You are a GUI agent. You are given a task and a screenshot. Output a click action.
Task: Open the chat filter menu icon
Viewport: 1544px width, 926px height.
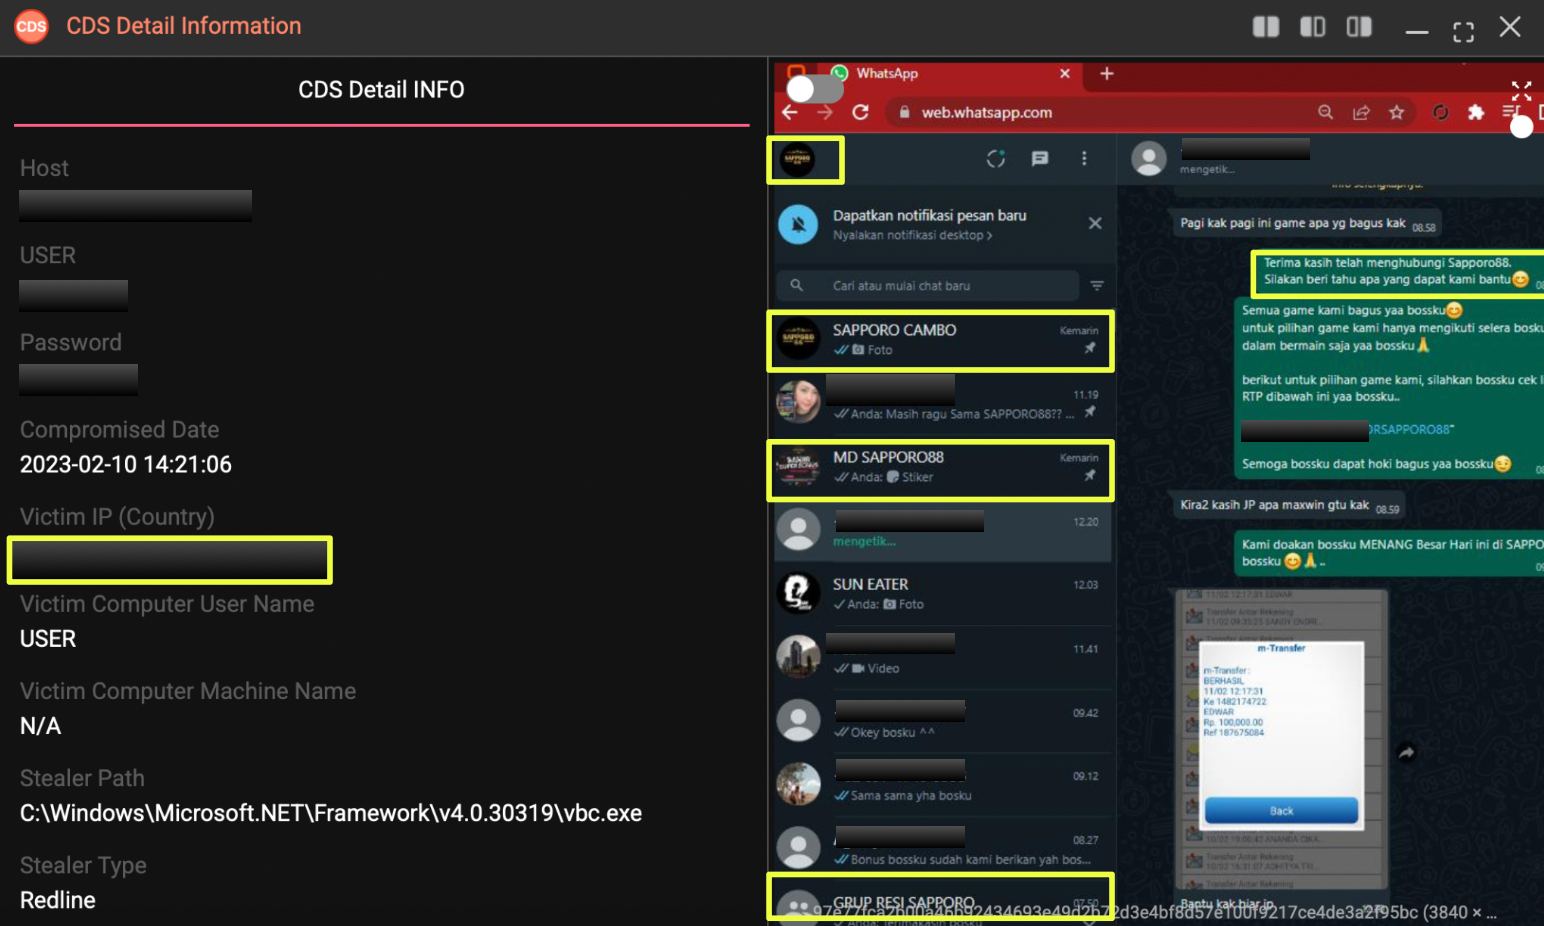1097,286
